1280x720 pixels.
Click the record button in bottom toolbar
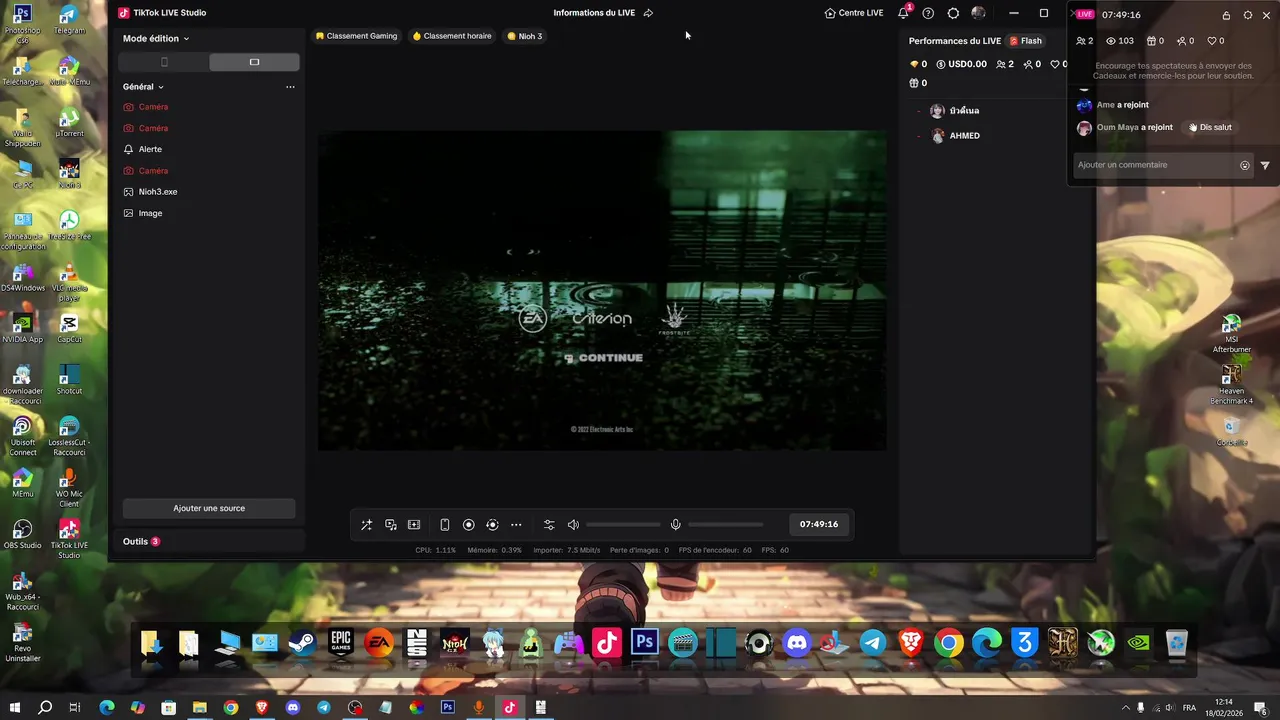[468, 525]
